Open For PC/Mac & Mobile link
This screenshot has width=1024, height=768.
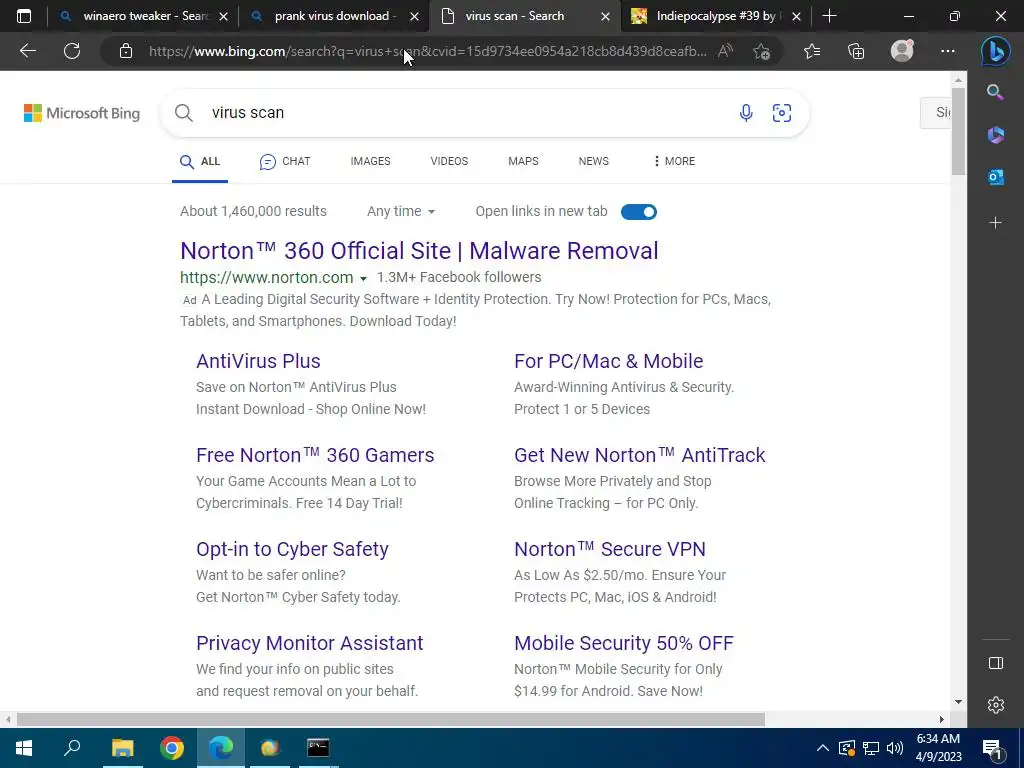click(609, 361)
